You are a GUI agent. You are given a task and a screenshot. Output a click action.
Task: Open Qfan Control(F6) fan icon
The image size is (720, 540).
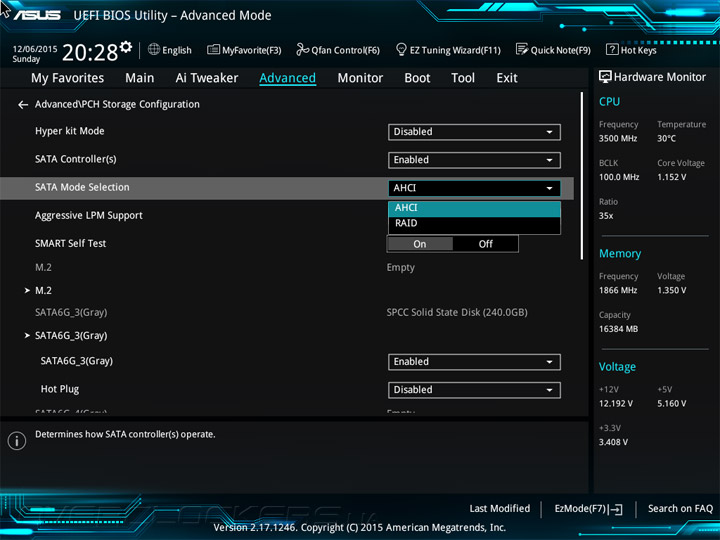click(303, 50)
